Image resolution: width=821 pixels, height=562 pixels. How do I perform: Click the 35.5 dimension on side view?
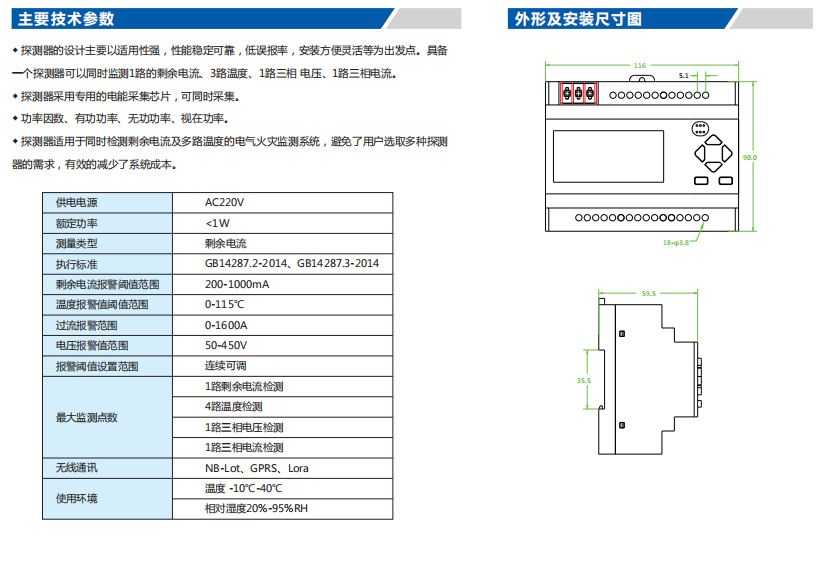click(x=584, y=381)
